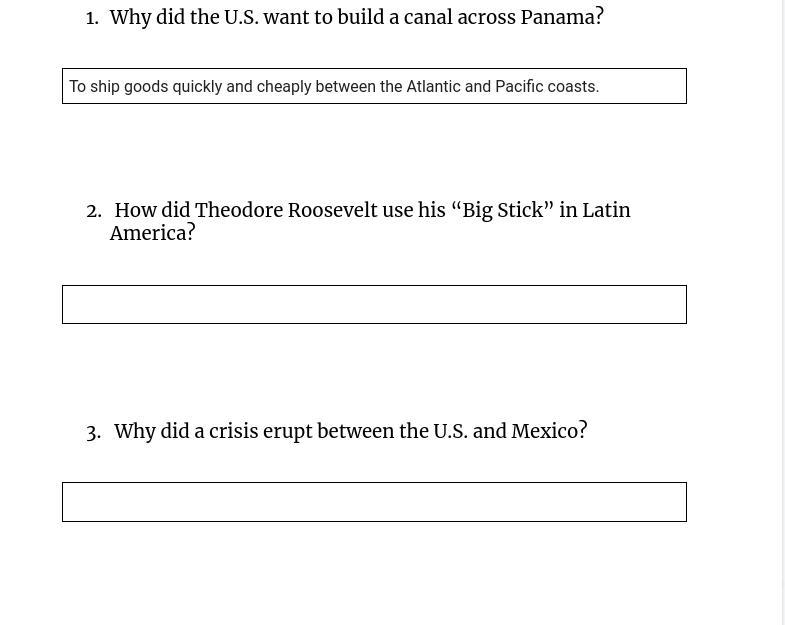Click question text "Why did a crisis erupt between the U.S. and Mexico?"
785x625 pixels.
(x=350, y=431)
